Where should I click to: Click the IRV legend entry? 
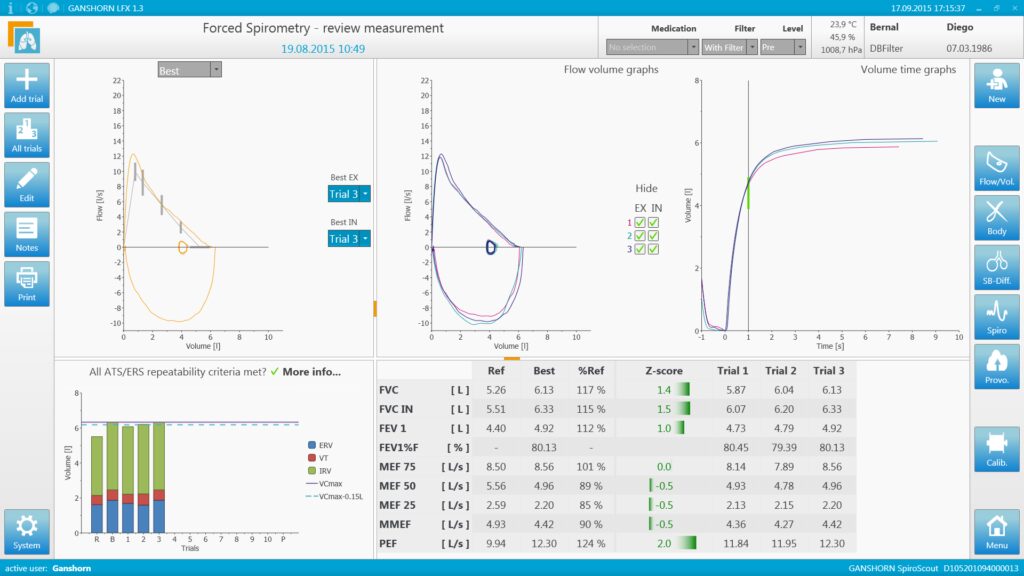319,471
